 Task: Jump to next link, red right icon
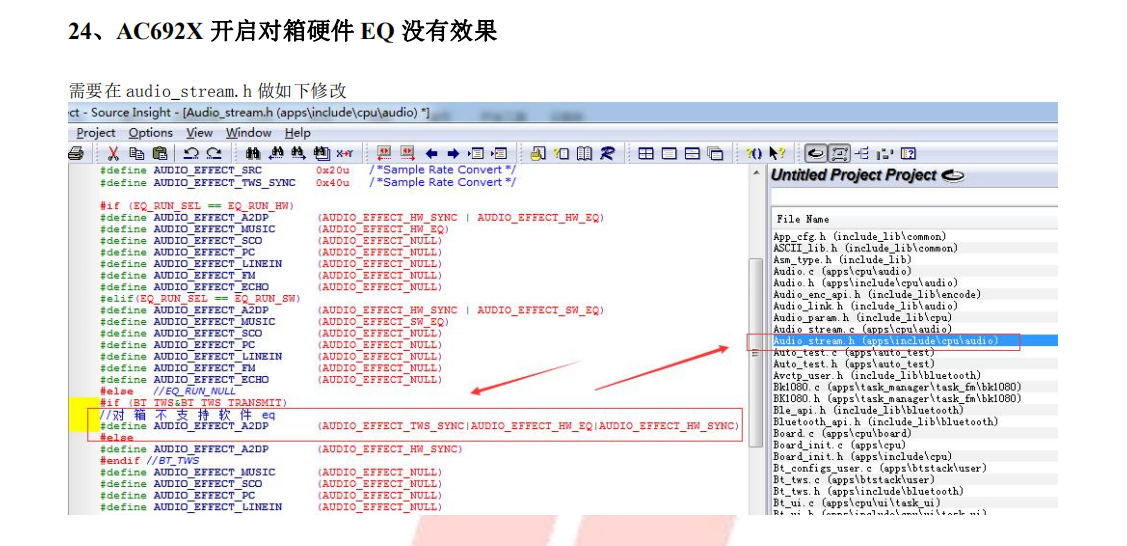(407, 153)
